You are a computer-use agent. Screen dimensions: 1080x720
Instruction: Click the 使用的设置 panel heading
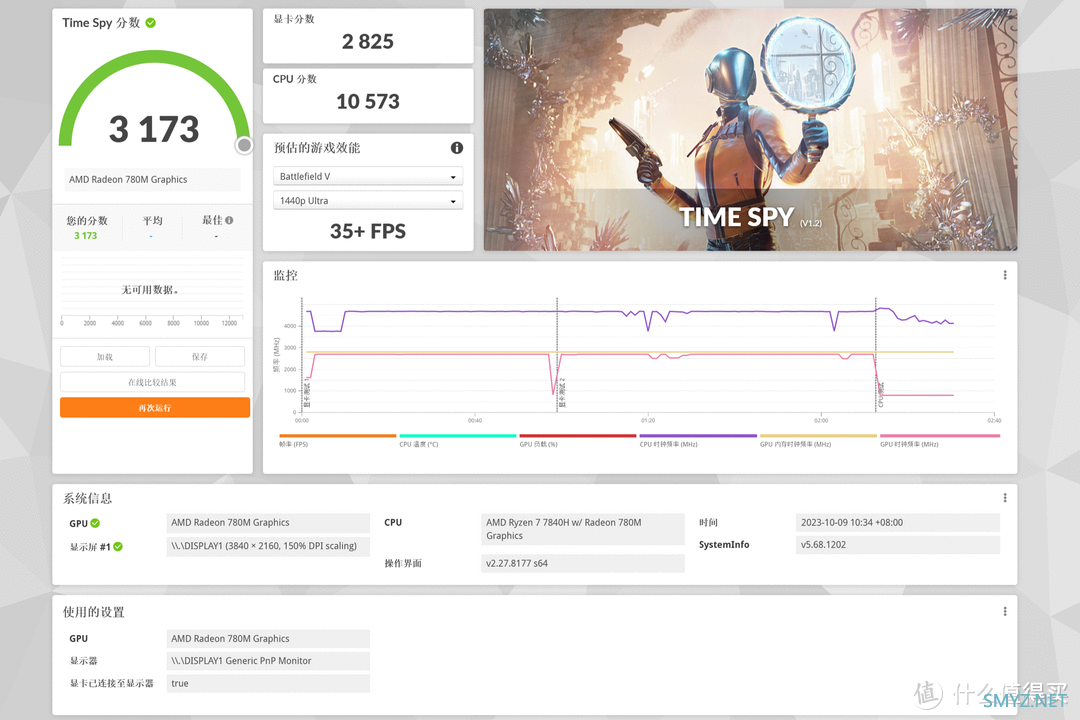point(94,612)
